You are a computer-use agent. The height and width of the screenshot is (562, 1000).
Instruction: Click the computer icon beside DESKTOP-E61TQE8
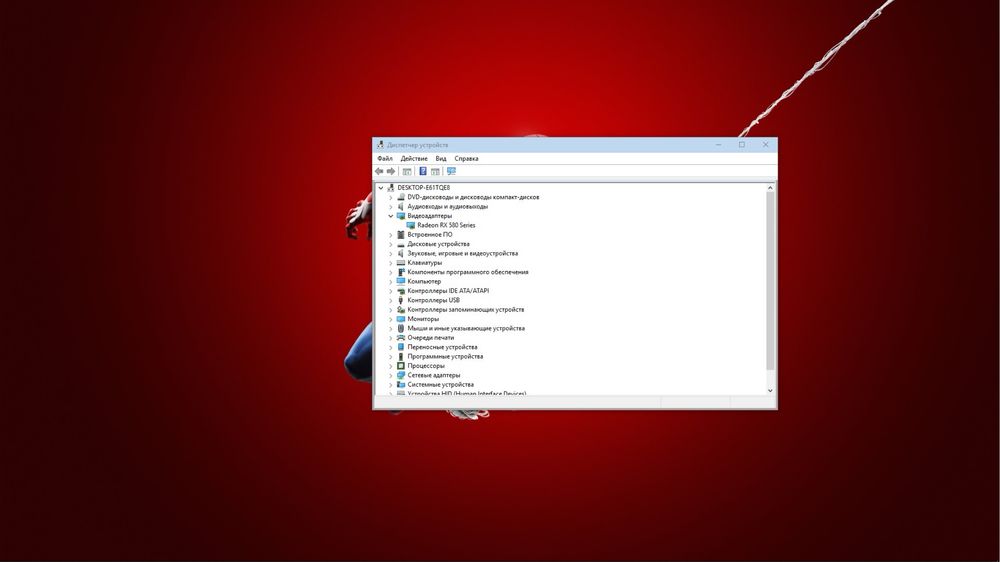click(x=390, y=188)
